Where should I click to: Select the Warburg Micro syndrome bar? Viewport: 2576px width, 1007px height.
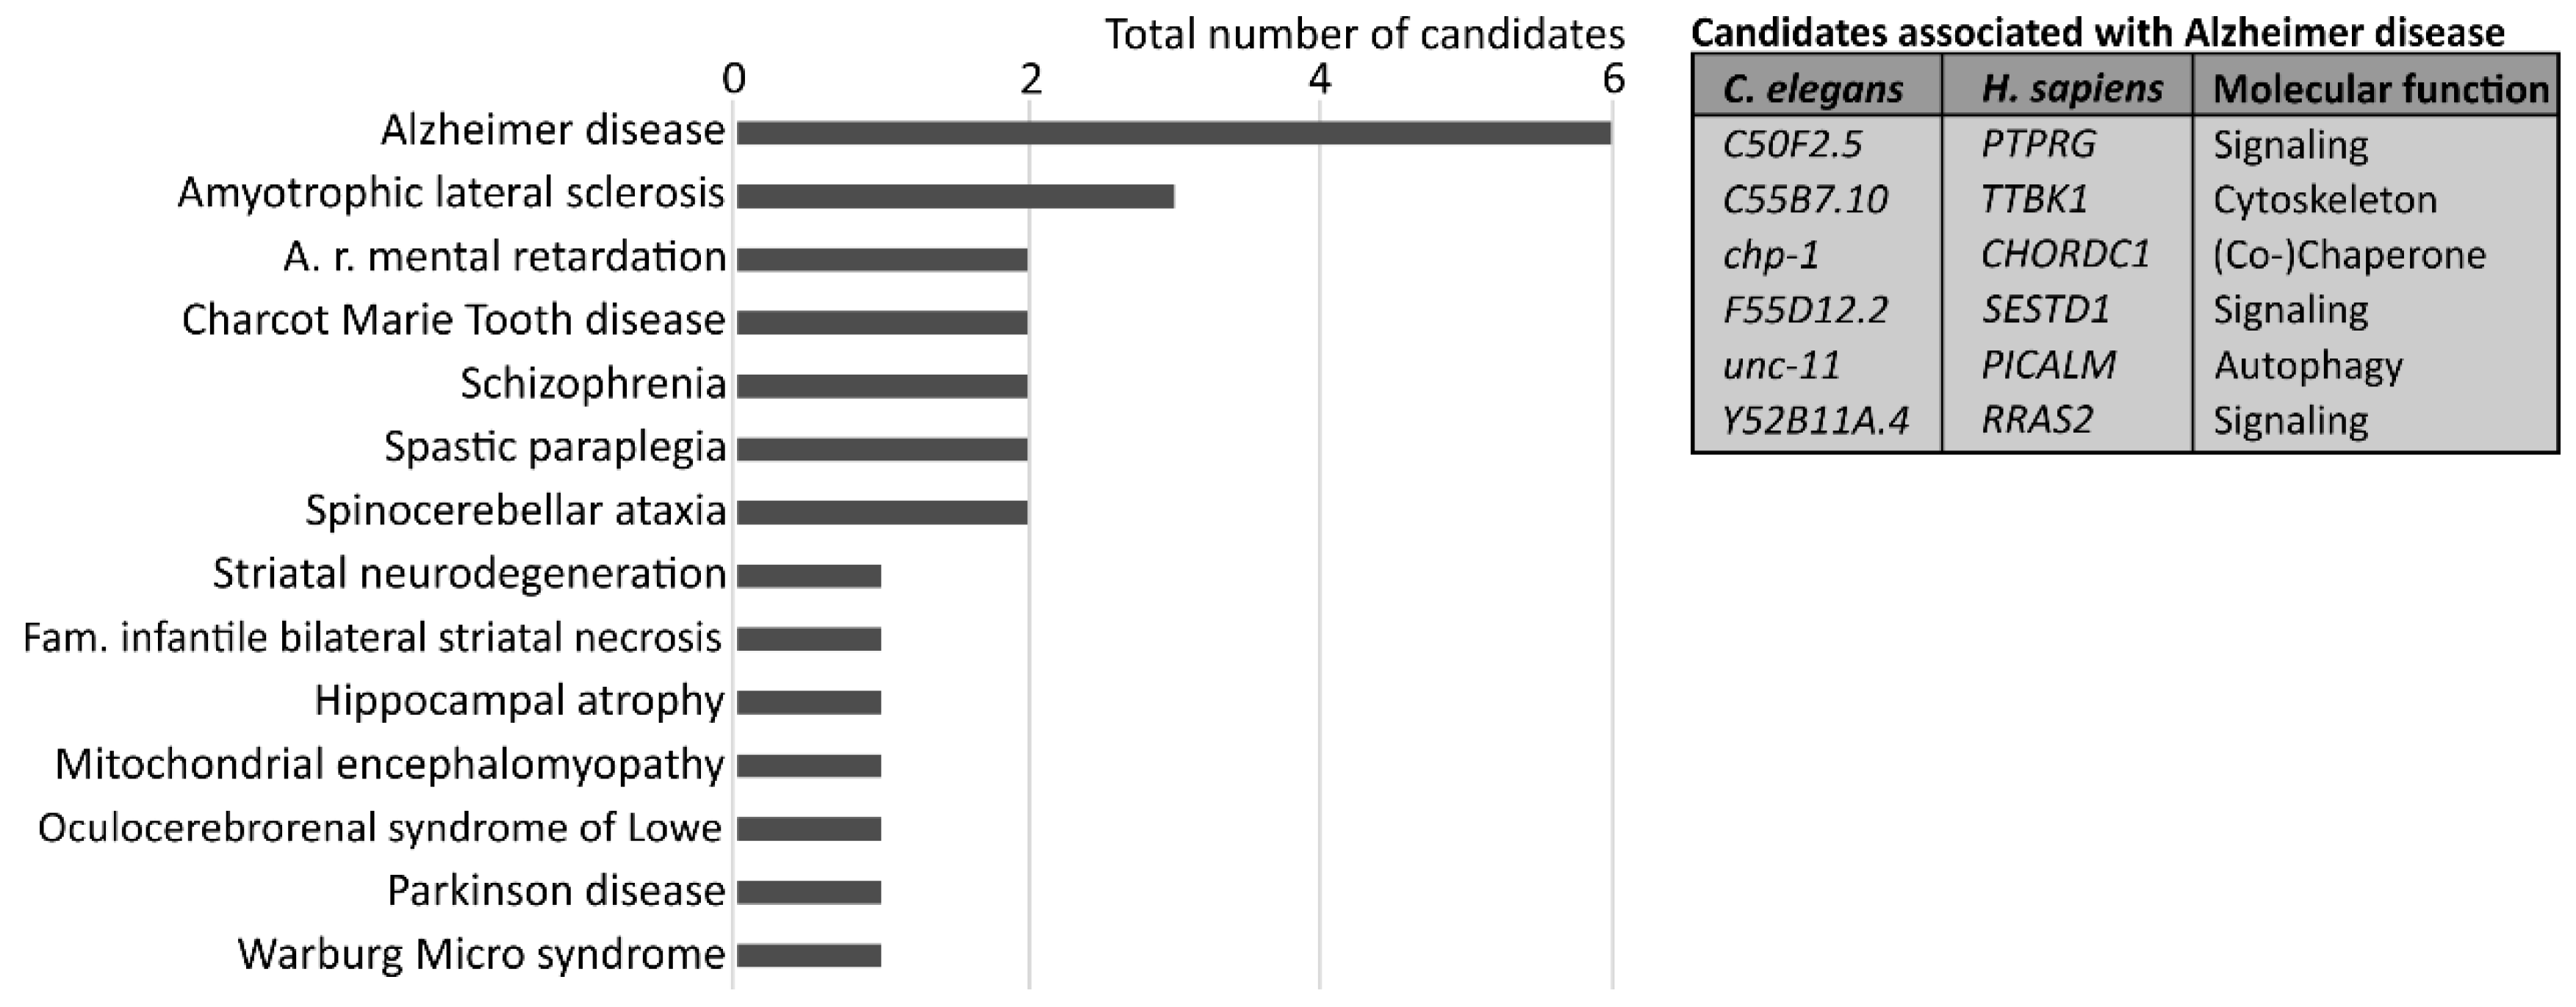(809, 955)
